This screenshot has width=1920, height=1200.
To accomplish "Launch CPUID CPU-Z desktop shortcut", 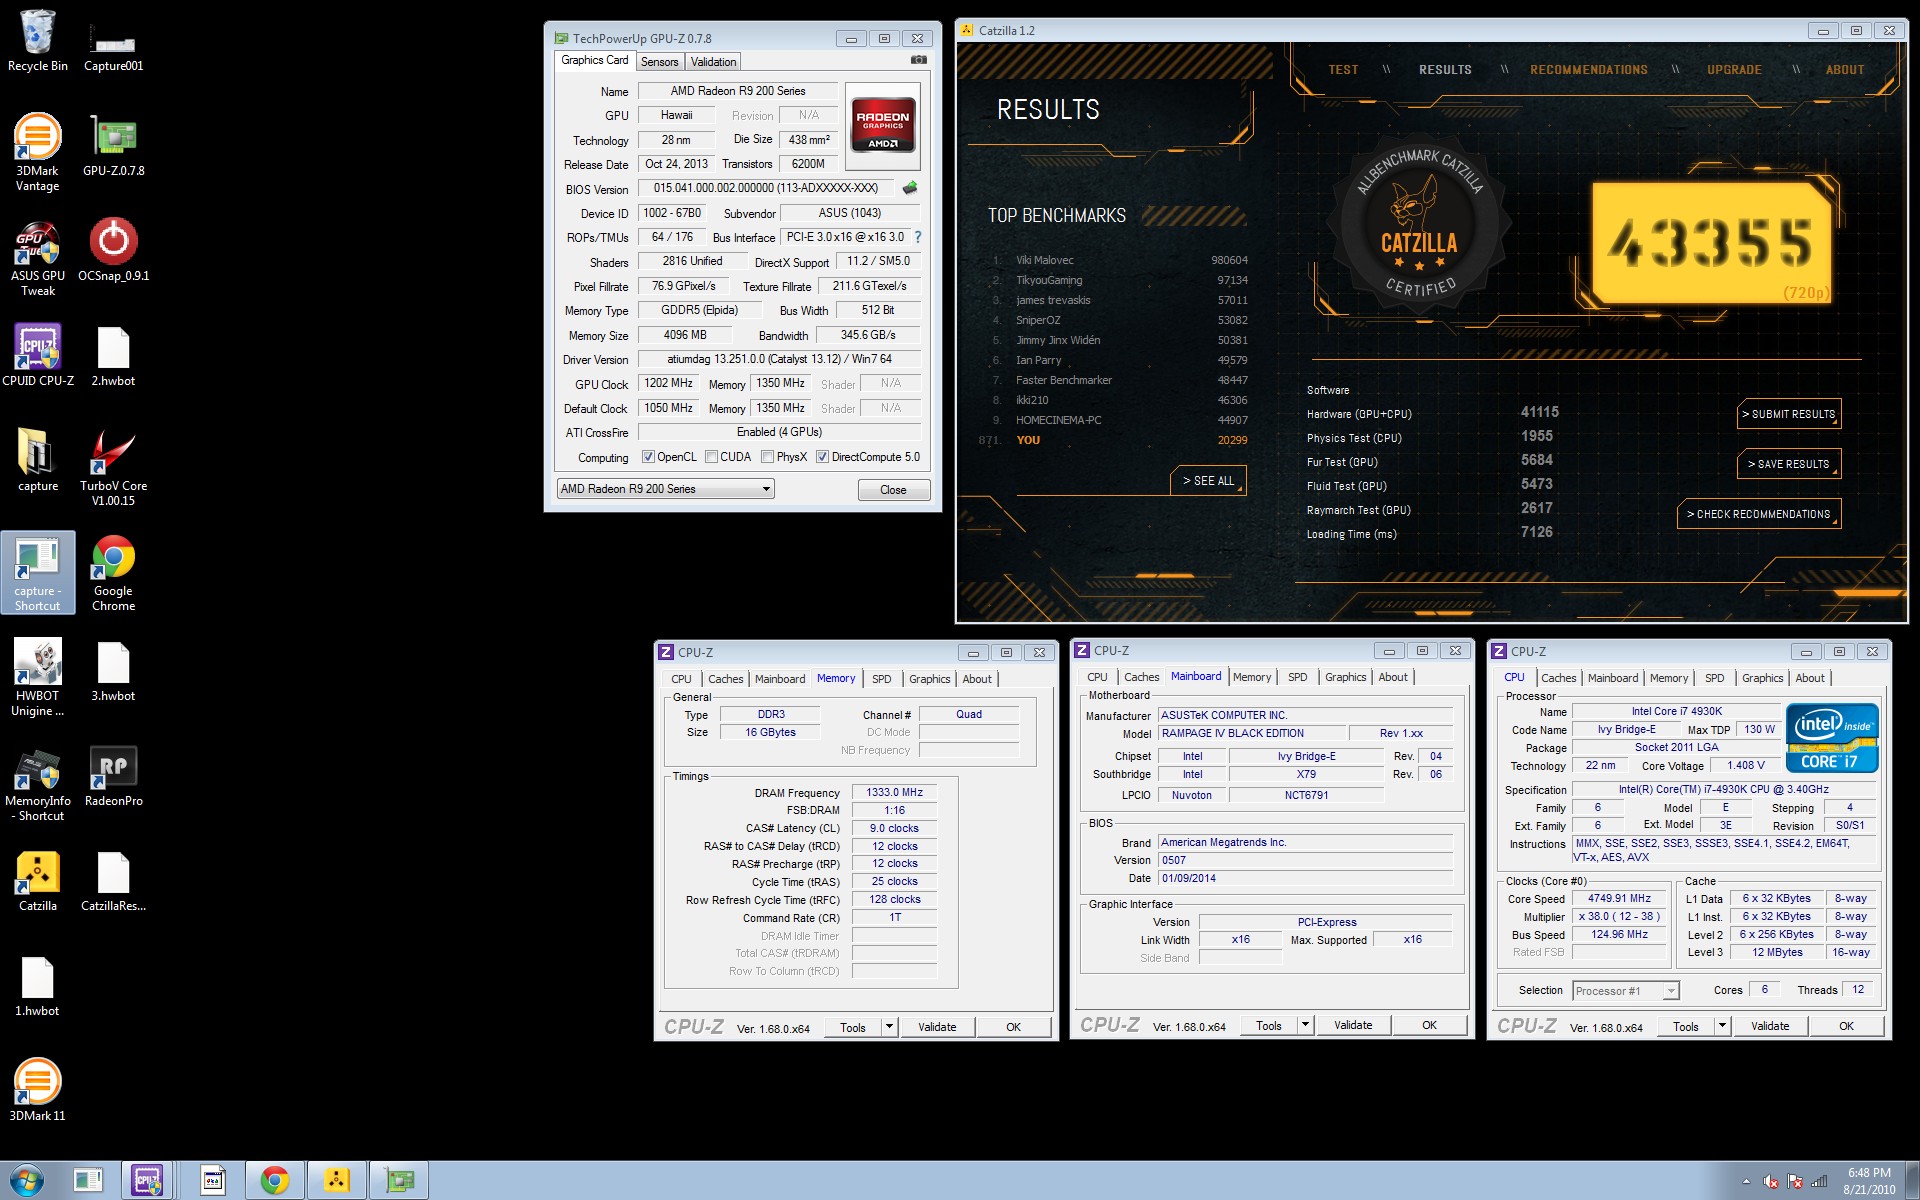I will point(38,357).
